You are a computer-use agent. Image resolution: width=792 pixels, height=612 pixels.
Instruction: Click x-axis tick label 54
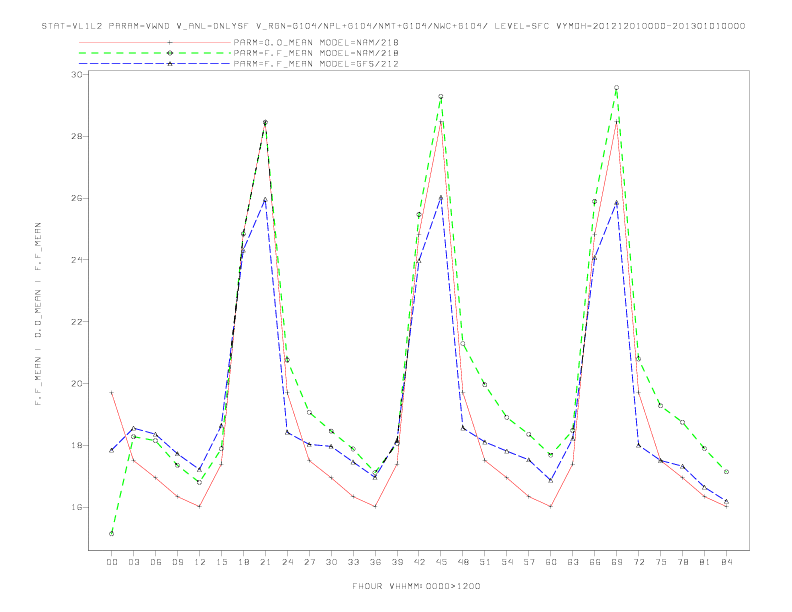[507, 562]
